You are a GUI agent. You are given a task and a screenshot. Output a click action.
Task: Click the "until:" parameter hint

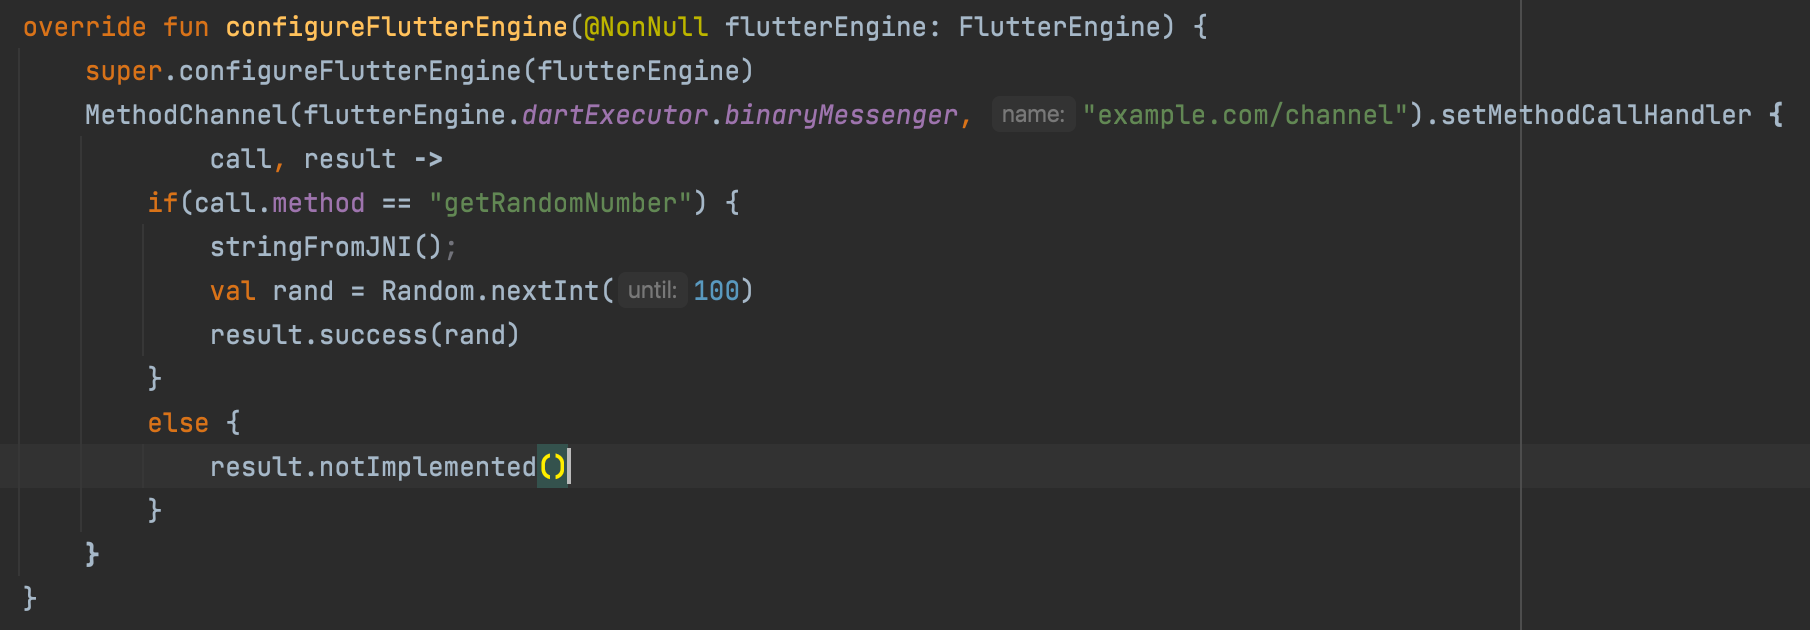click(x=653, y=291)
